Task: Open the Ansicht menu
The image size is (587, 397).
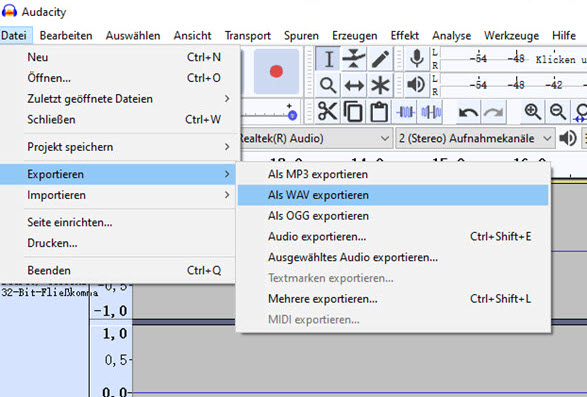Action: pos(192,36)
